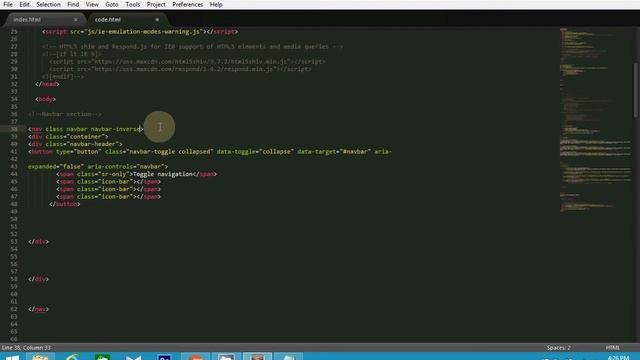The width and height of the screenshot is (640, 360).
Task: Click the closing </div> on line 58
Action: point(38,279)
